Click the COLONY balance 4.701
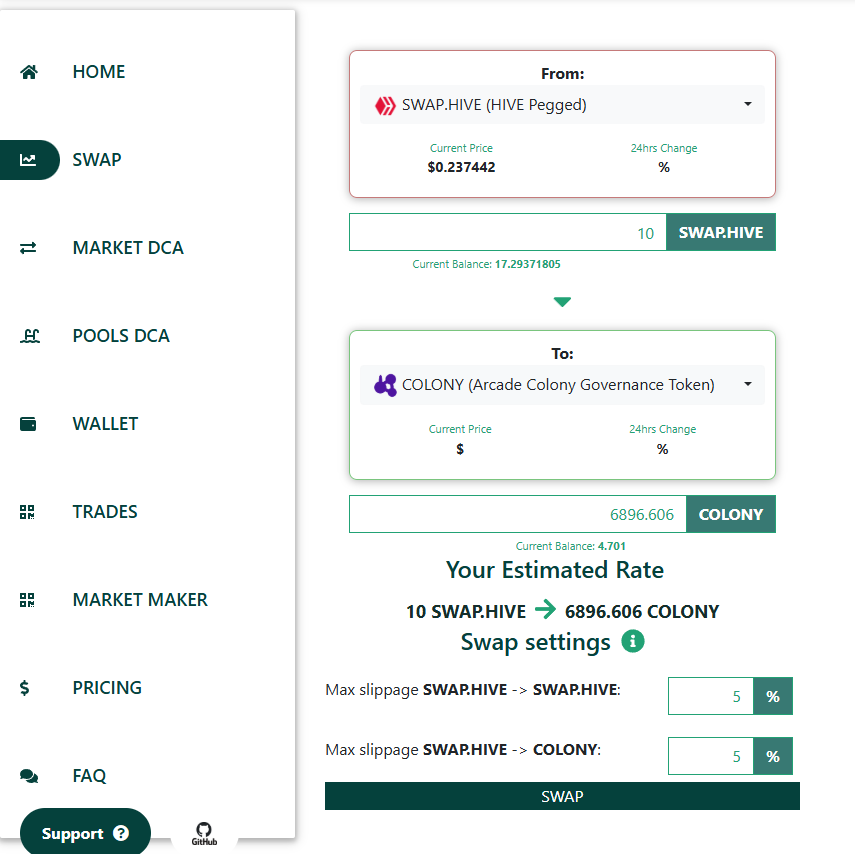Image resolution: width=855 pixels, height=854 pixels. pos(611,546)
